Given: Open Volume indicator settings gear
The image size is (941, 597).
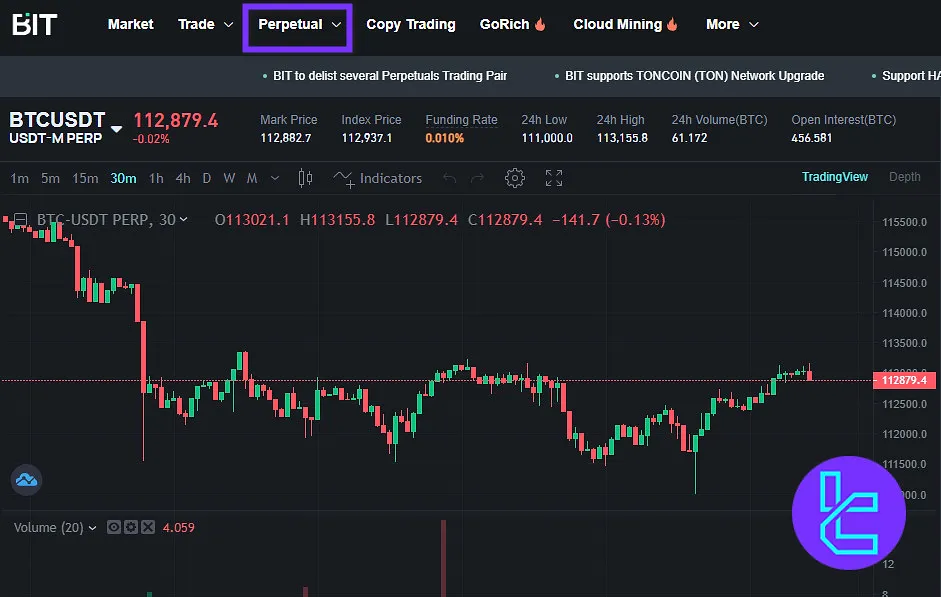Looking at the screenshot, I should click(x=131, y=527).
